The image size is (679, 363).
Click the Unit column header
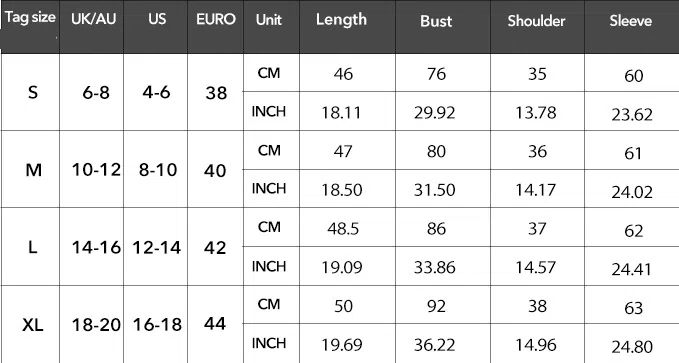(x=268, y=19)
